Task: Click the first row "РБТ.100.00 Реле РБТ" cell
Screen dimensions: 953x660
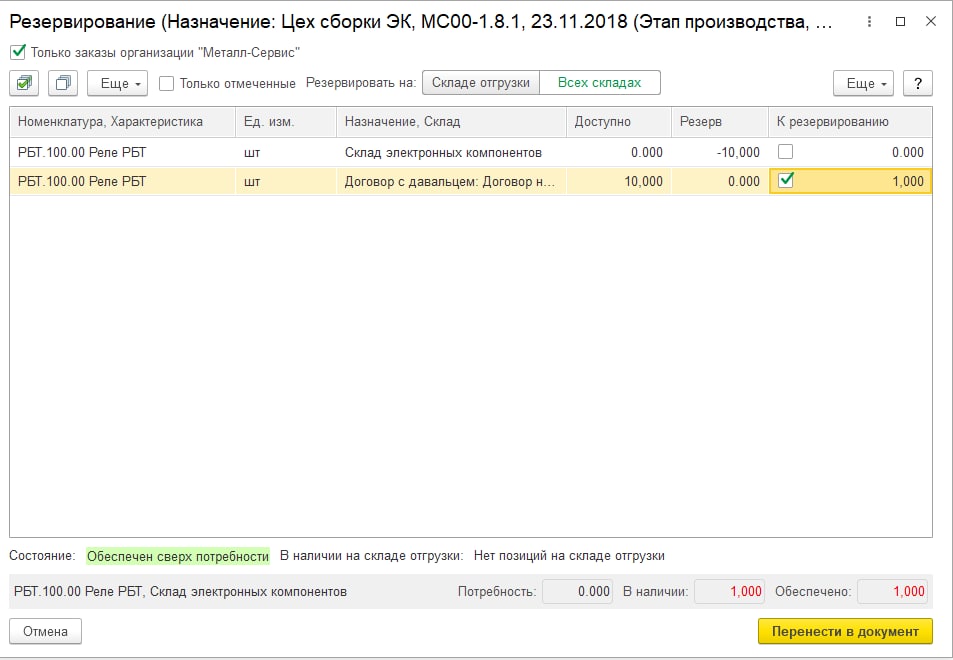Action: [x=123, y=153]
